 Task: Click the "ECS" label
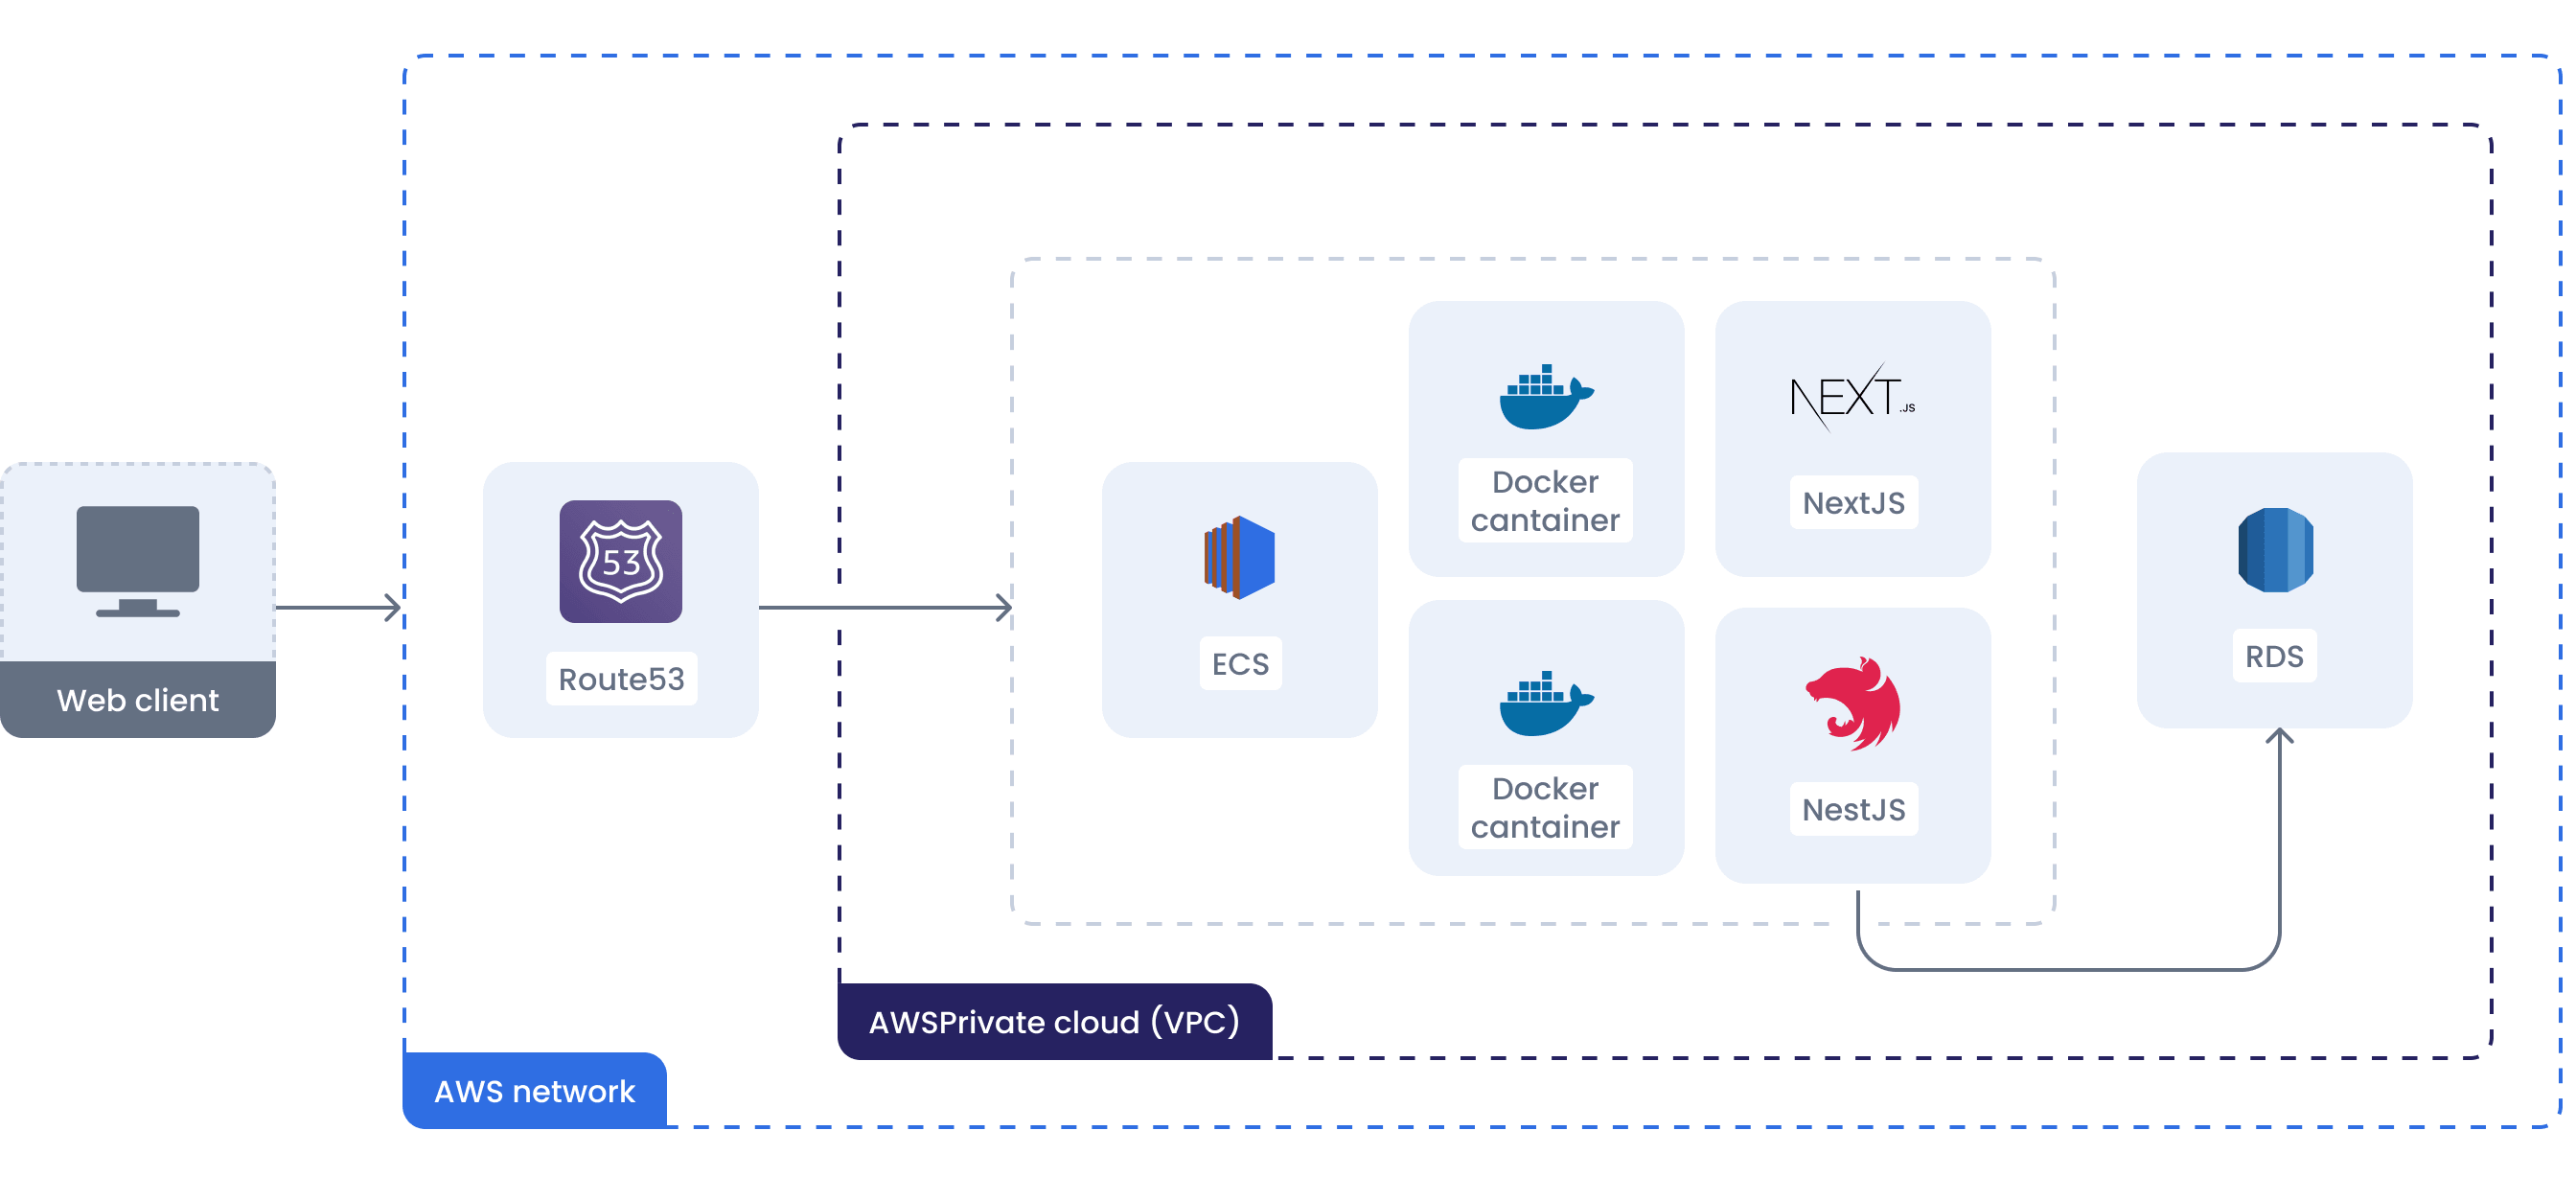[1240, 664]
